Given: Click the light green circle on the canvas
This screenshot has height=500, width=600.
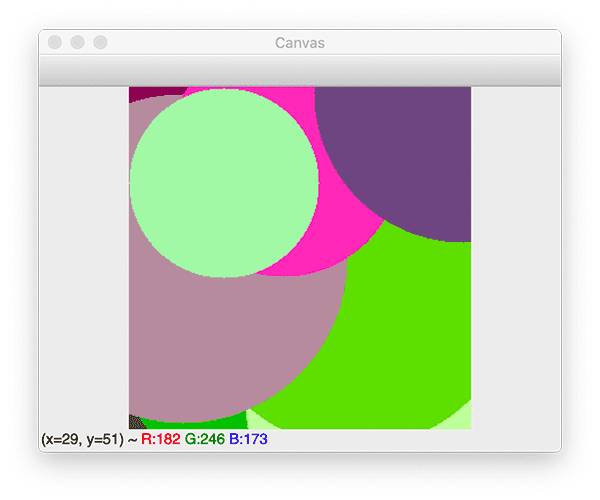Looking at the screenshot, I should [x=224, y=183].
